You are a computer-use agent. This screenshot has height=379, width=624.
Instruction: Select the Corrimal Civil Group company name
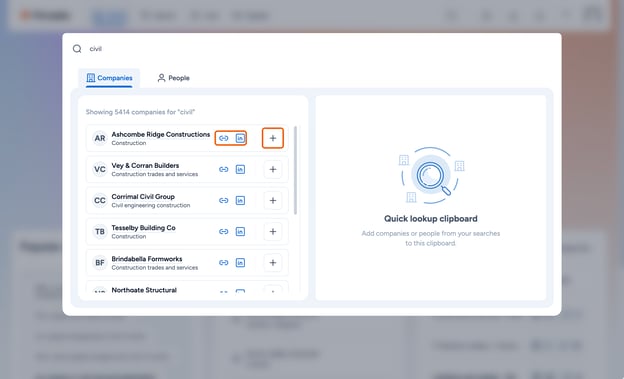143,197
